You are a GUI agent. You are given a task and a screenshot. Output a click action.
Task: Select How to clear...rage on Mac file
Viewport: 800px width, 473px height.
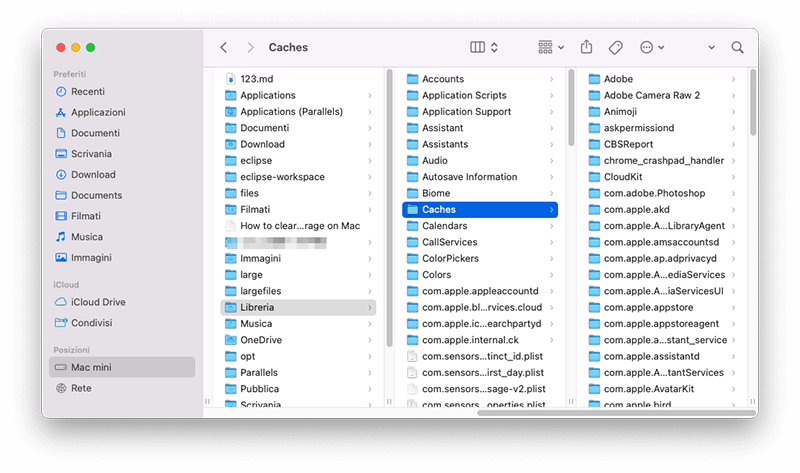pos(298,226)
